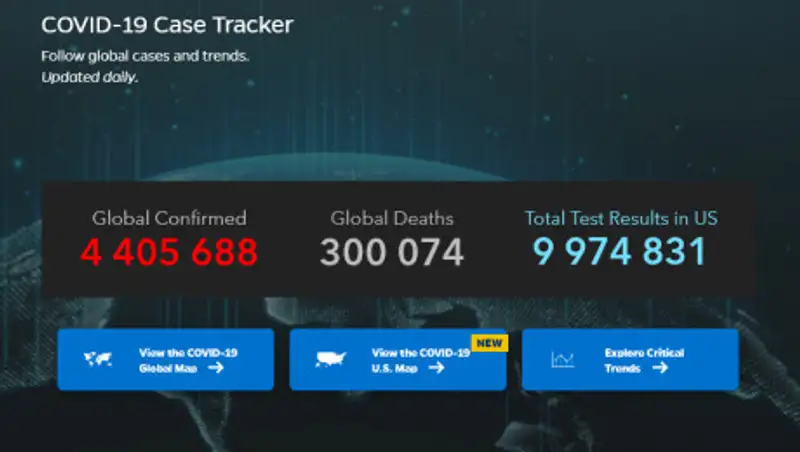
Task: Click the COVID-19 Case Tracker heading
Action: click(167, 25)
